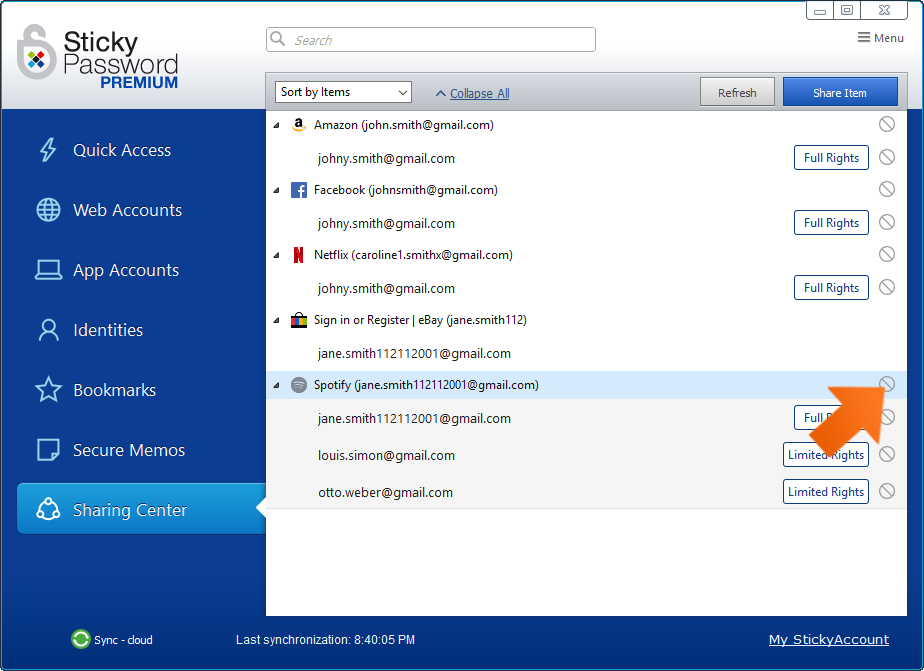The height and width of the screenshot is (671, 924).
Task: Revoke all sharing on the Netflix row
Action: tap(887, 254)
